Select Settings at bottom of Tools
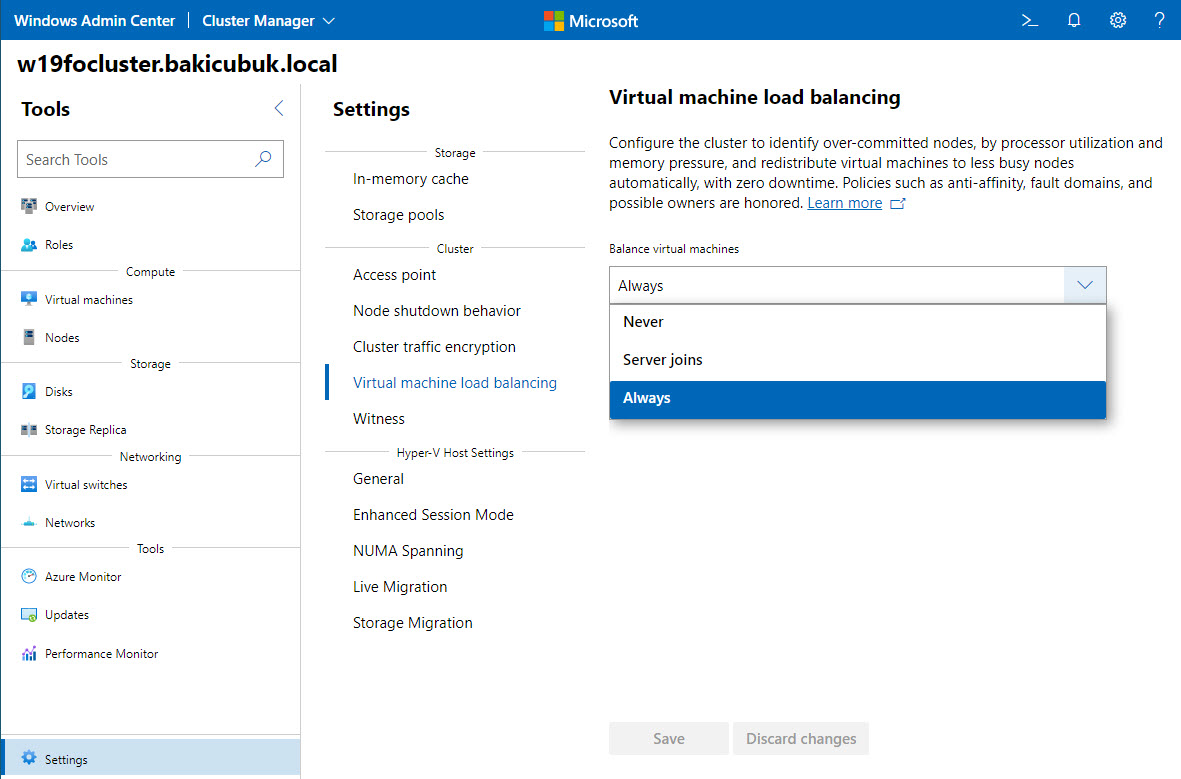Viewport: 1181px width, 779px height. click(x=151, y=758)
